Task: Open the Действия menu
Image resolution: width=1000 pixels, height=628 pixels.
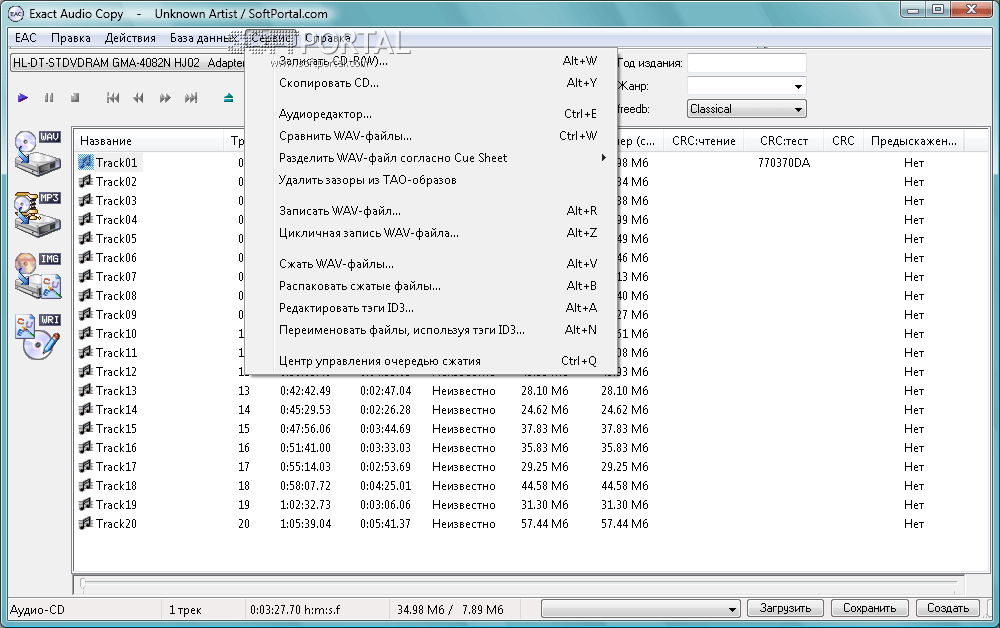Action: click(130, 38)
